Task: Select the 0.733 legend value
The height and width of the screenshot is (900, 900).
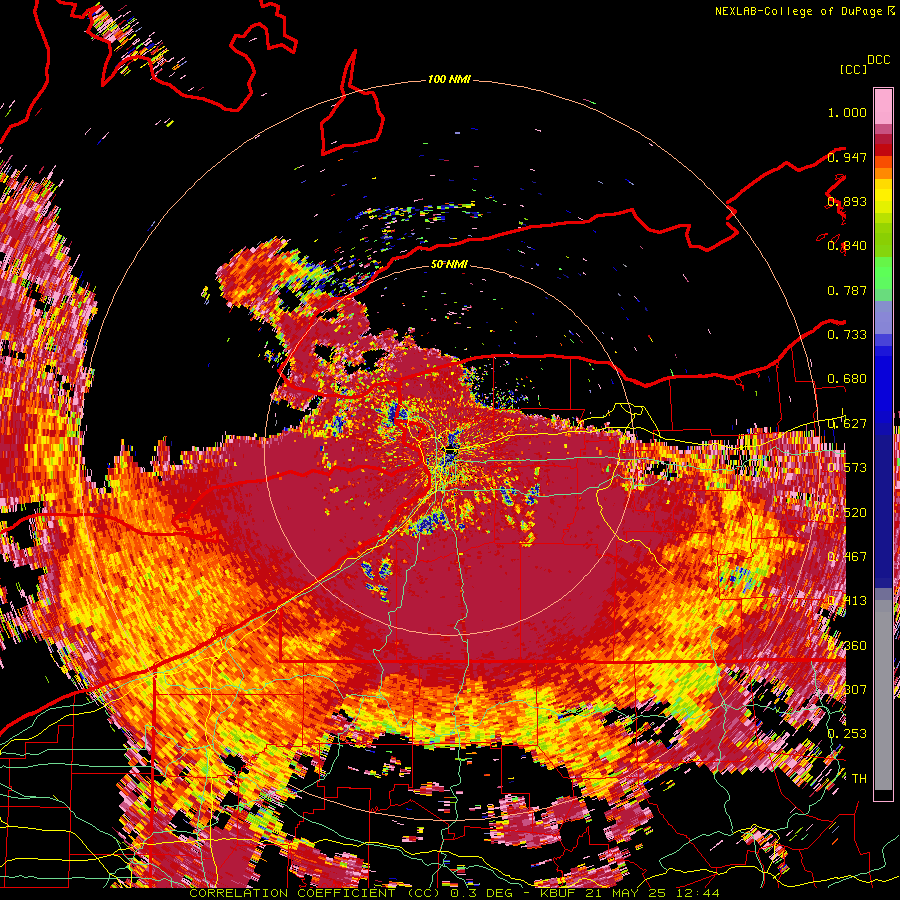Action: (847, 335)
